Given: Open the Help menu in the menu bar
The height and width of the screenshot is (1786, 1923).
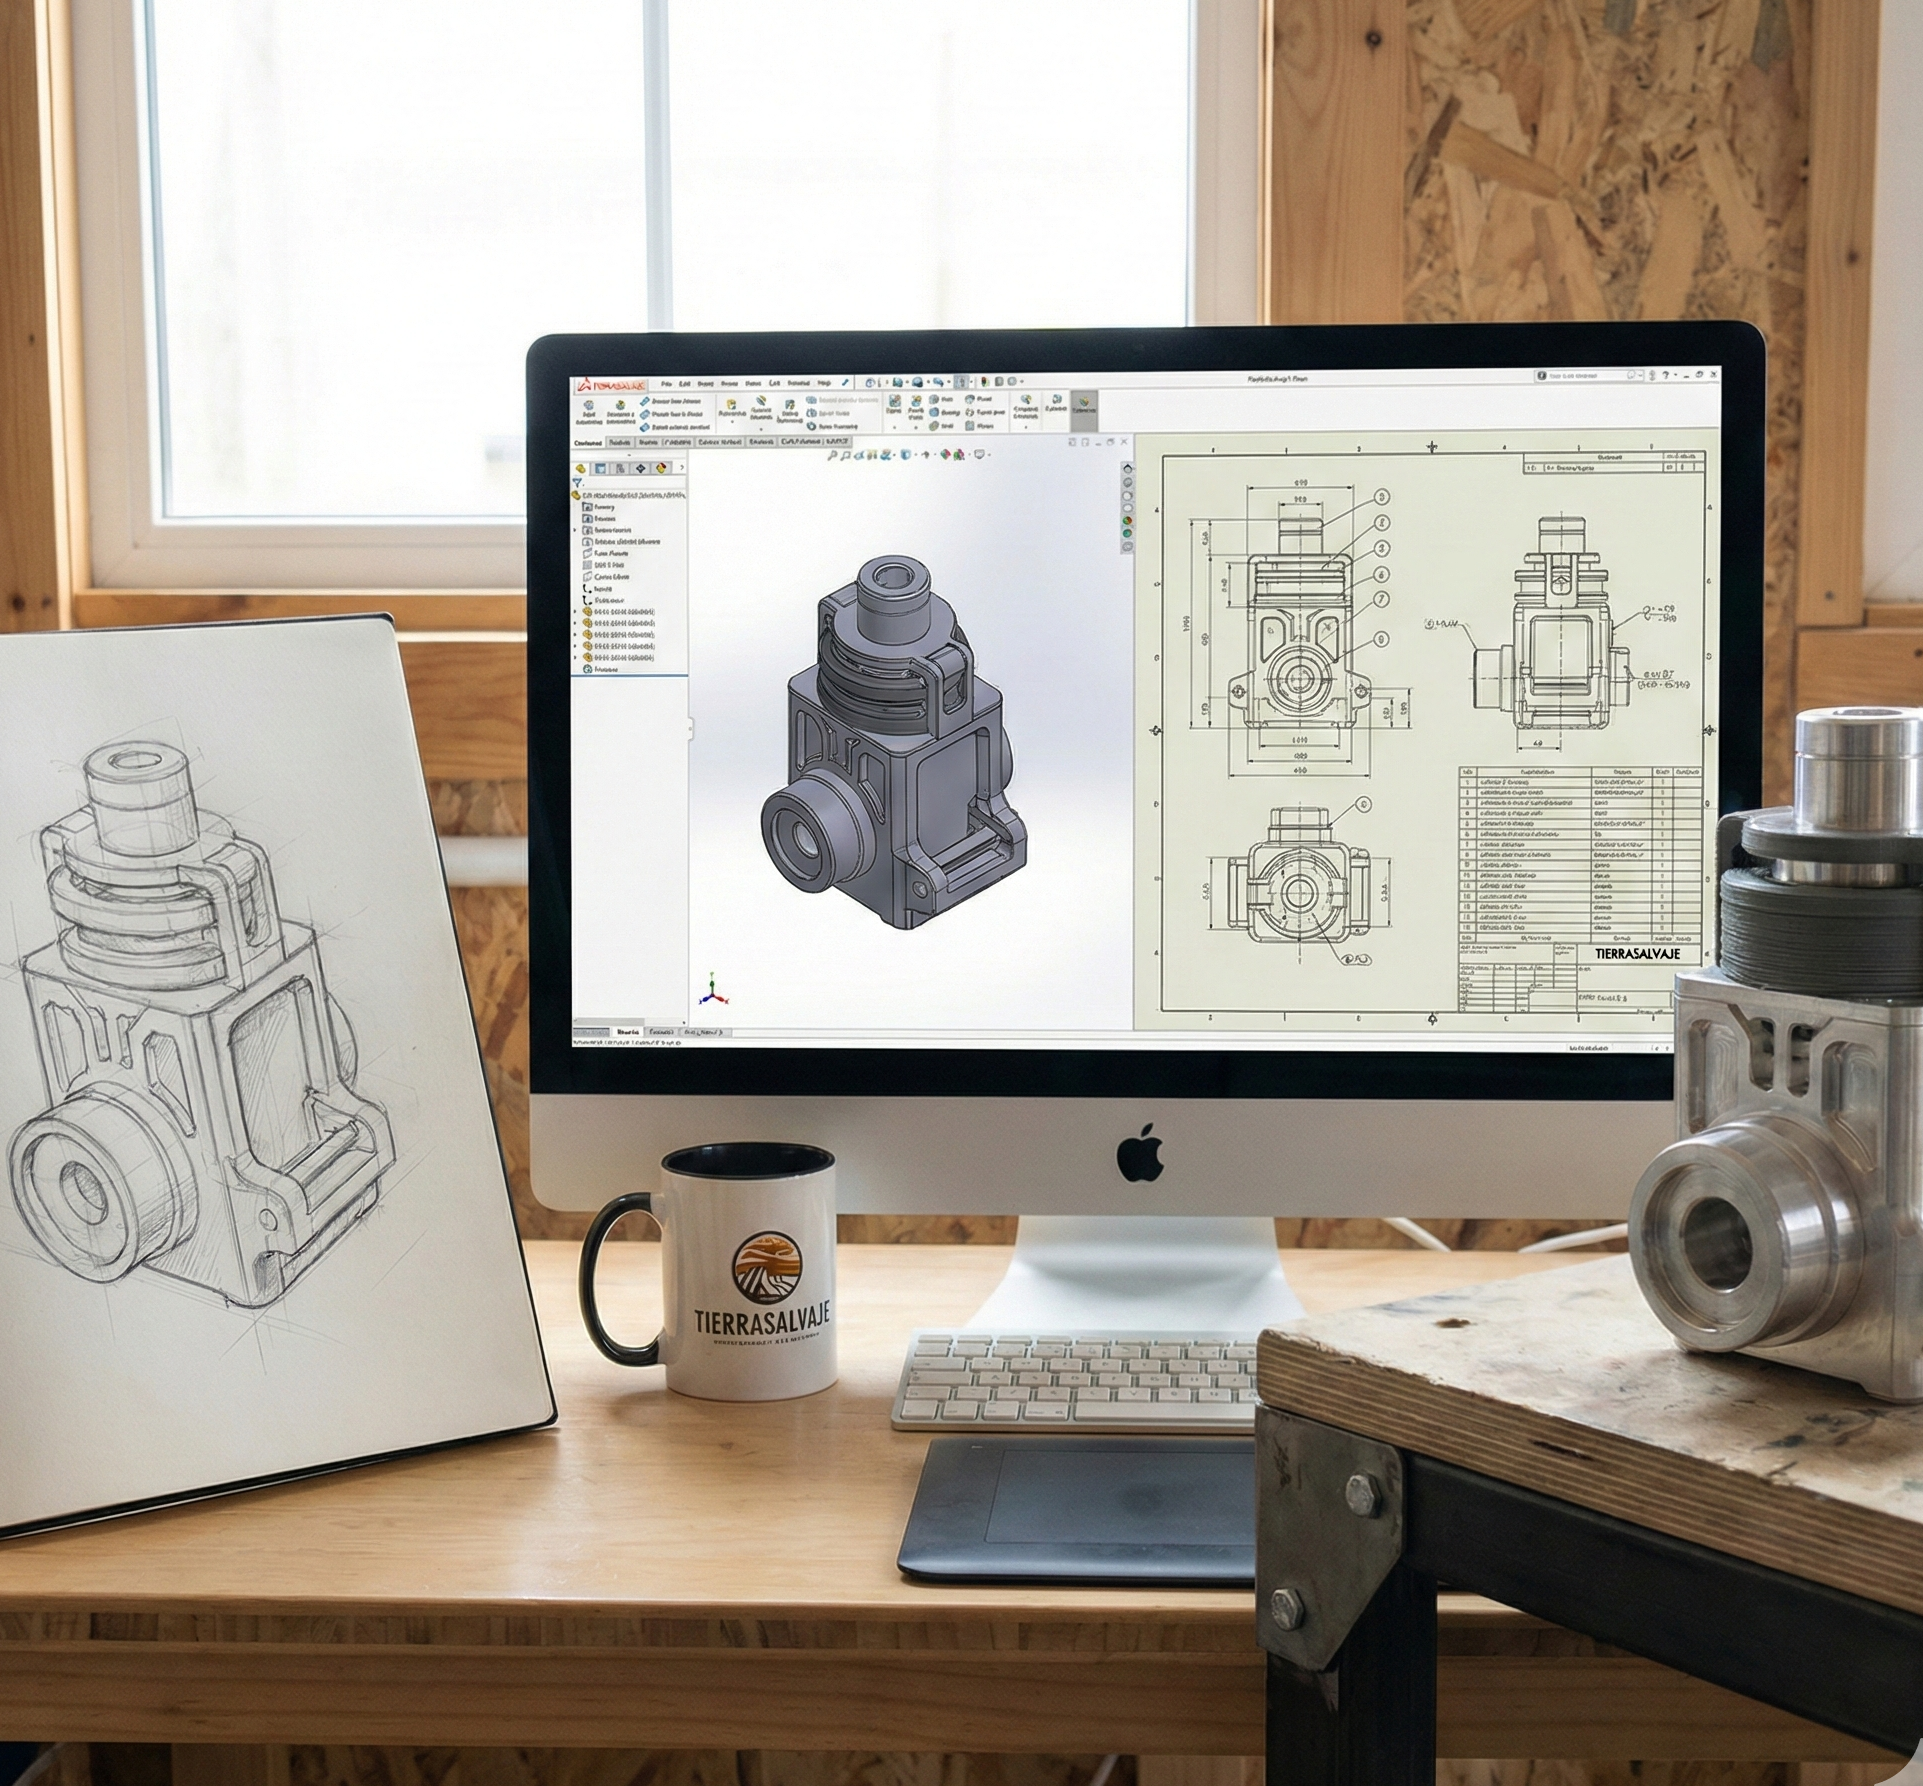Looking at the screenshot, I should point(825,383).
